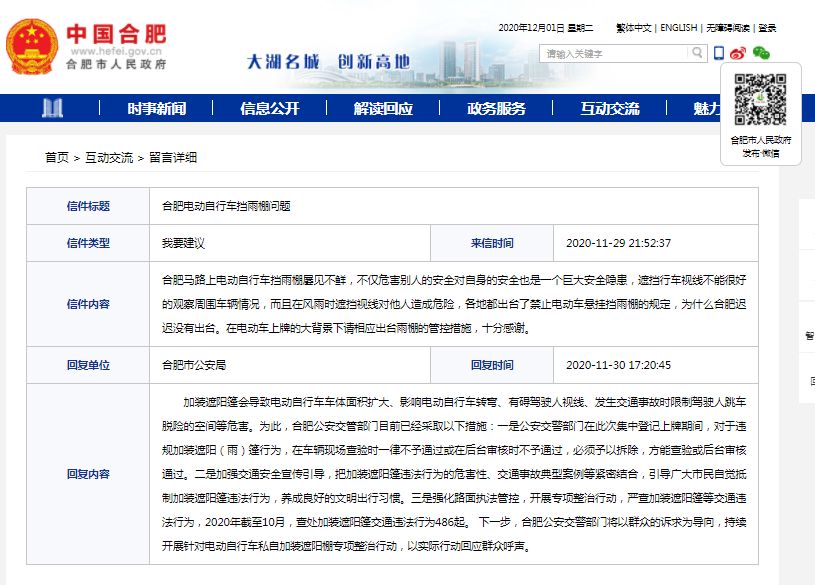The height and width of the screenshot is (585, 815).
Task: Open 无障碍阅读 mode
Action: point(728,28)
